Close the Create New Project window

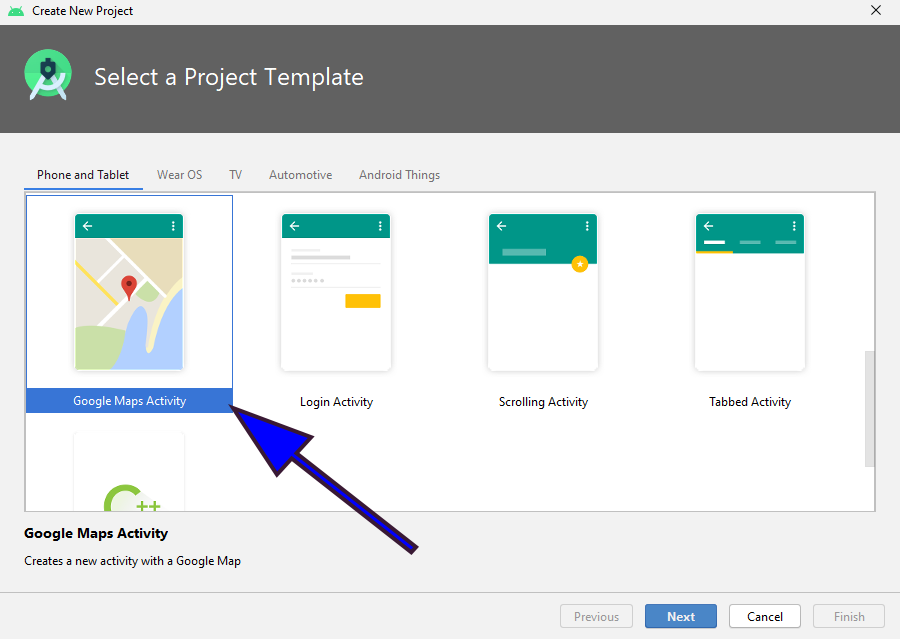pyautogui.click(x=876, y=10)
